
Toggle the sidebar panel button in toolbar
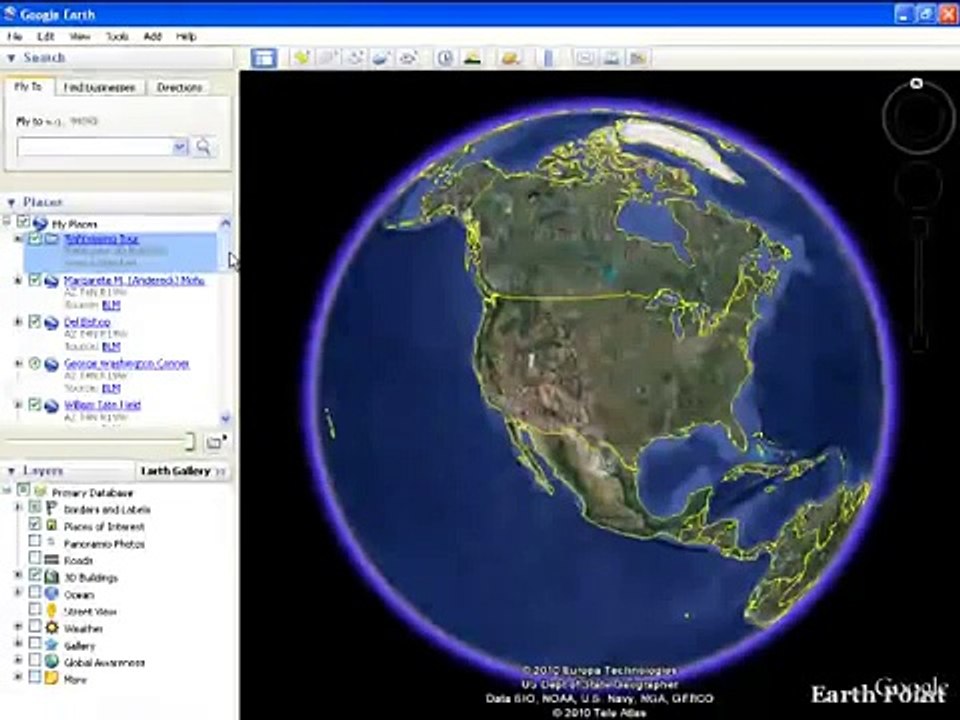pyautogui.click(x=264, y=58)
